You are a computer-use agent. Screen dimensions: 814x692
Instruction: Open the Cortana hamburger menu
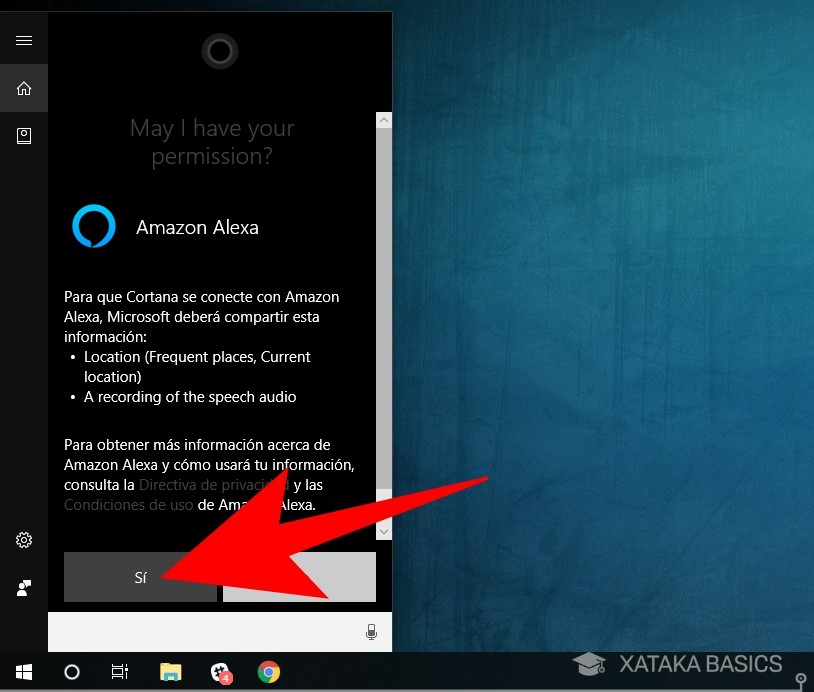pos(24,40)
